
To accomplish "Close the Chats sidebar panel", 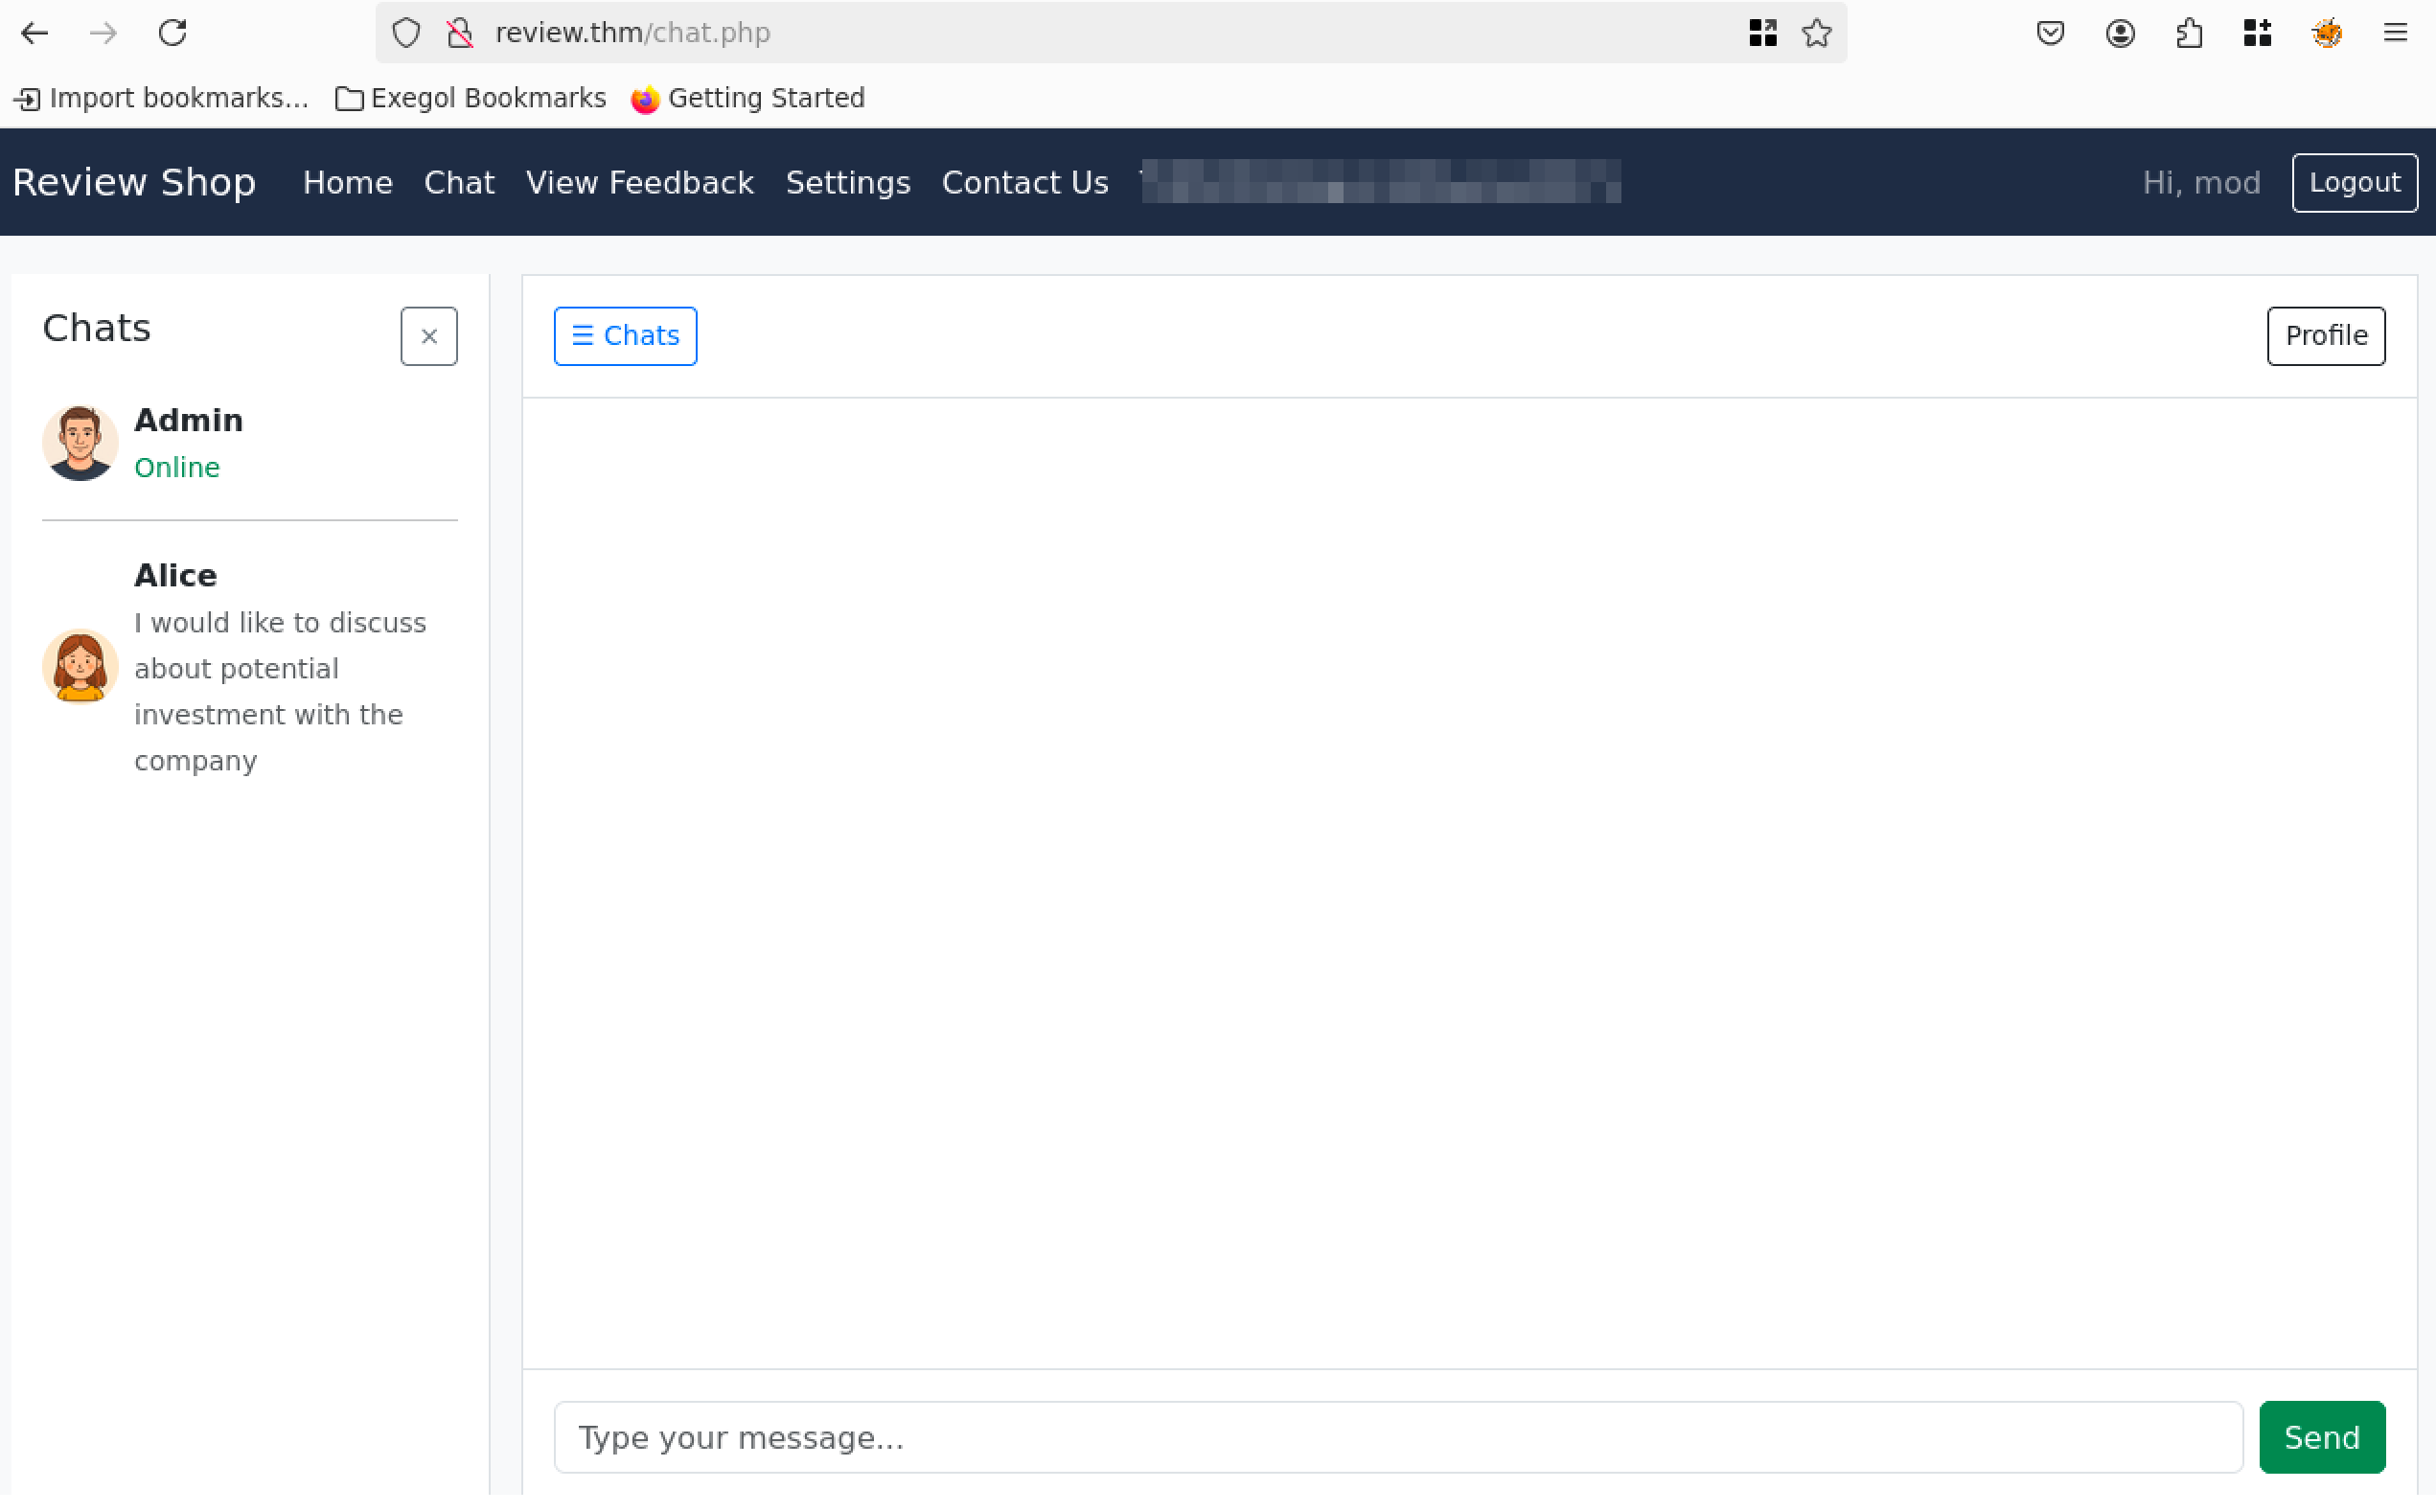I will (429, 337).
